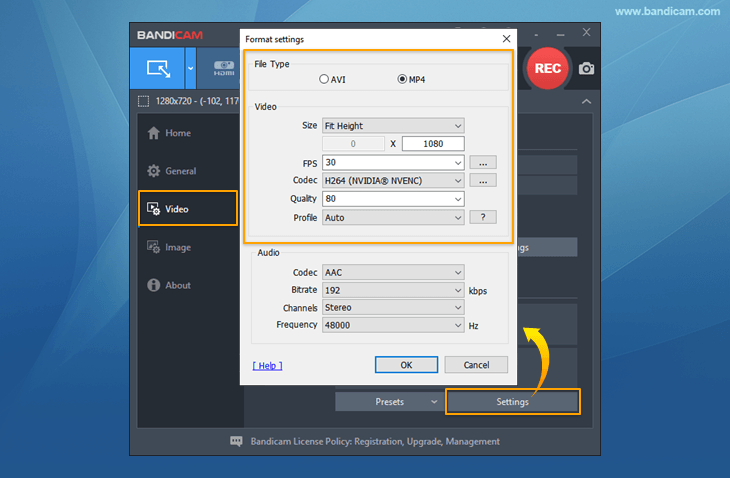Open the recording mode dropdown arrow
This screenshot has height=478, width=730.
point(190,68)
